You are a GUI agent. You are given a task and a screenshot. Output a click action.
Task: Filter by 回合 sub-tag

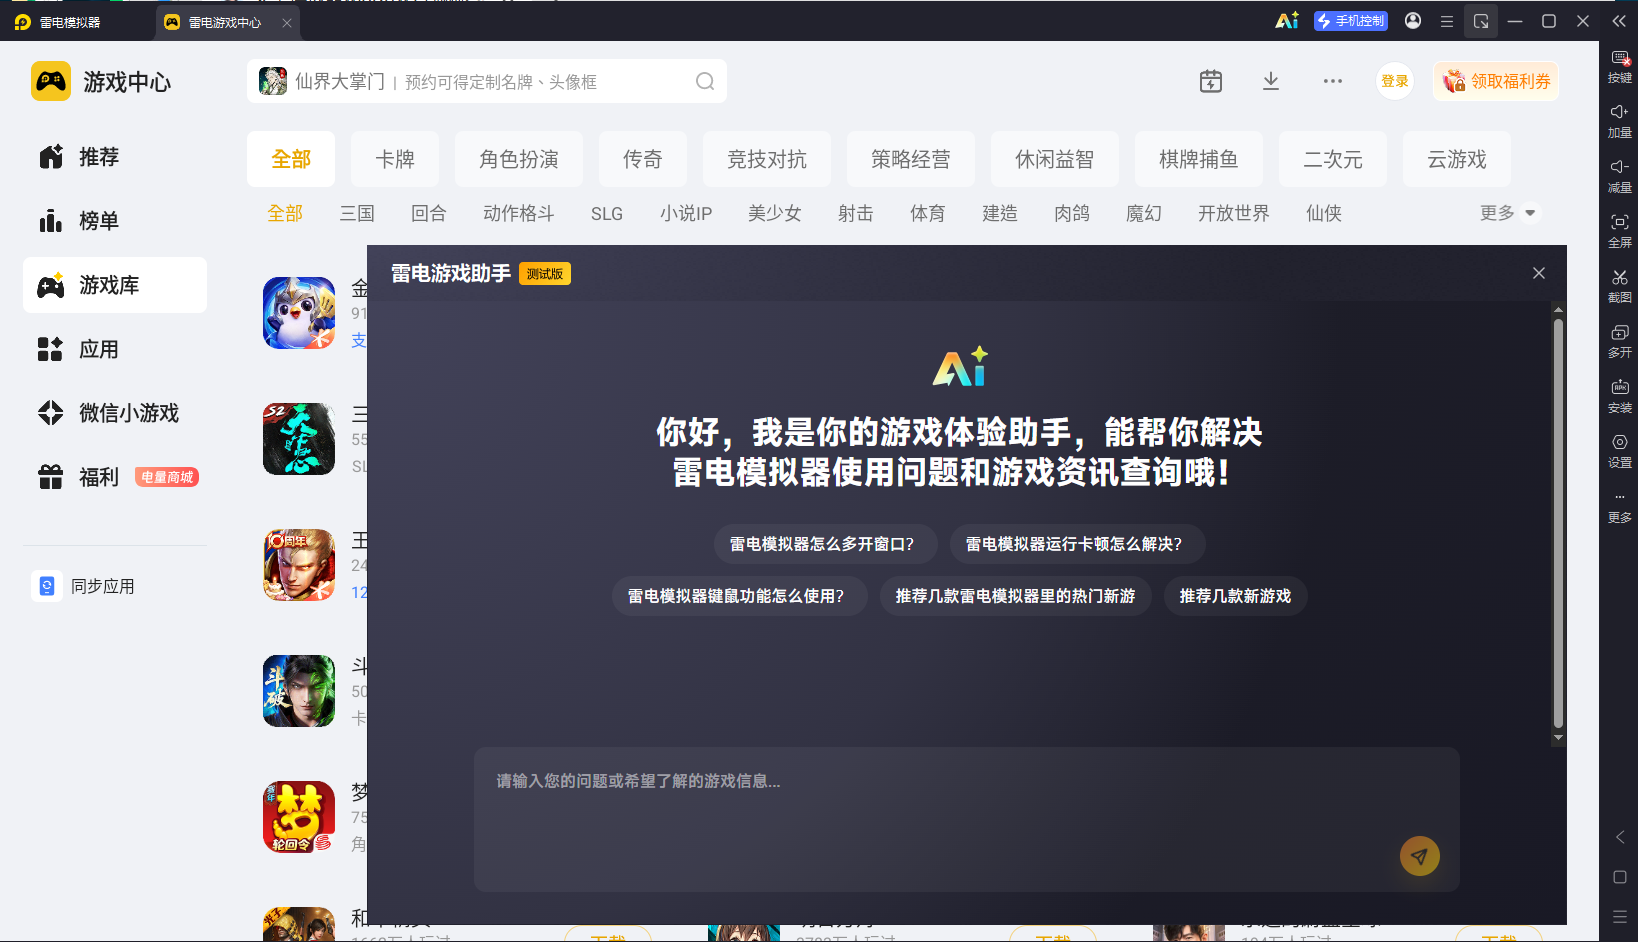click(x=429, y=213)
